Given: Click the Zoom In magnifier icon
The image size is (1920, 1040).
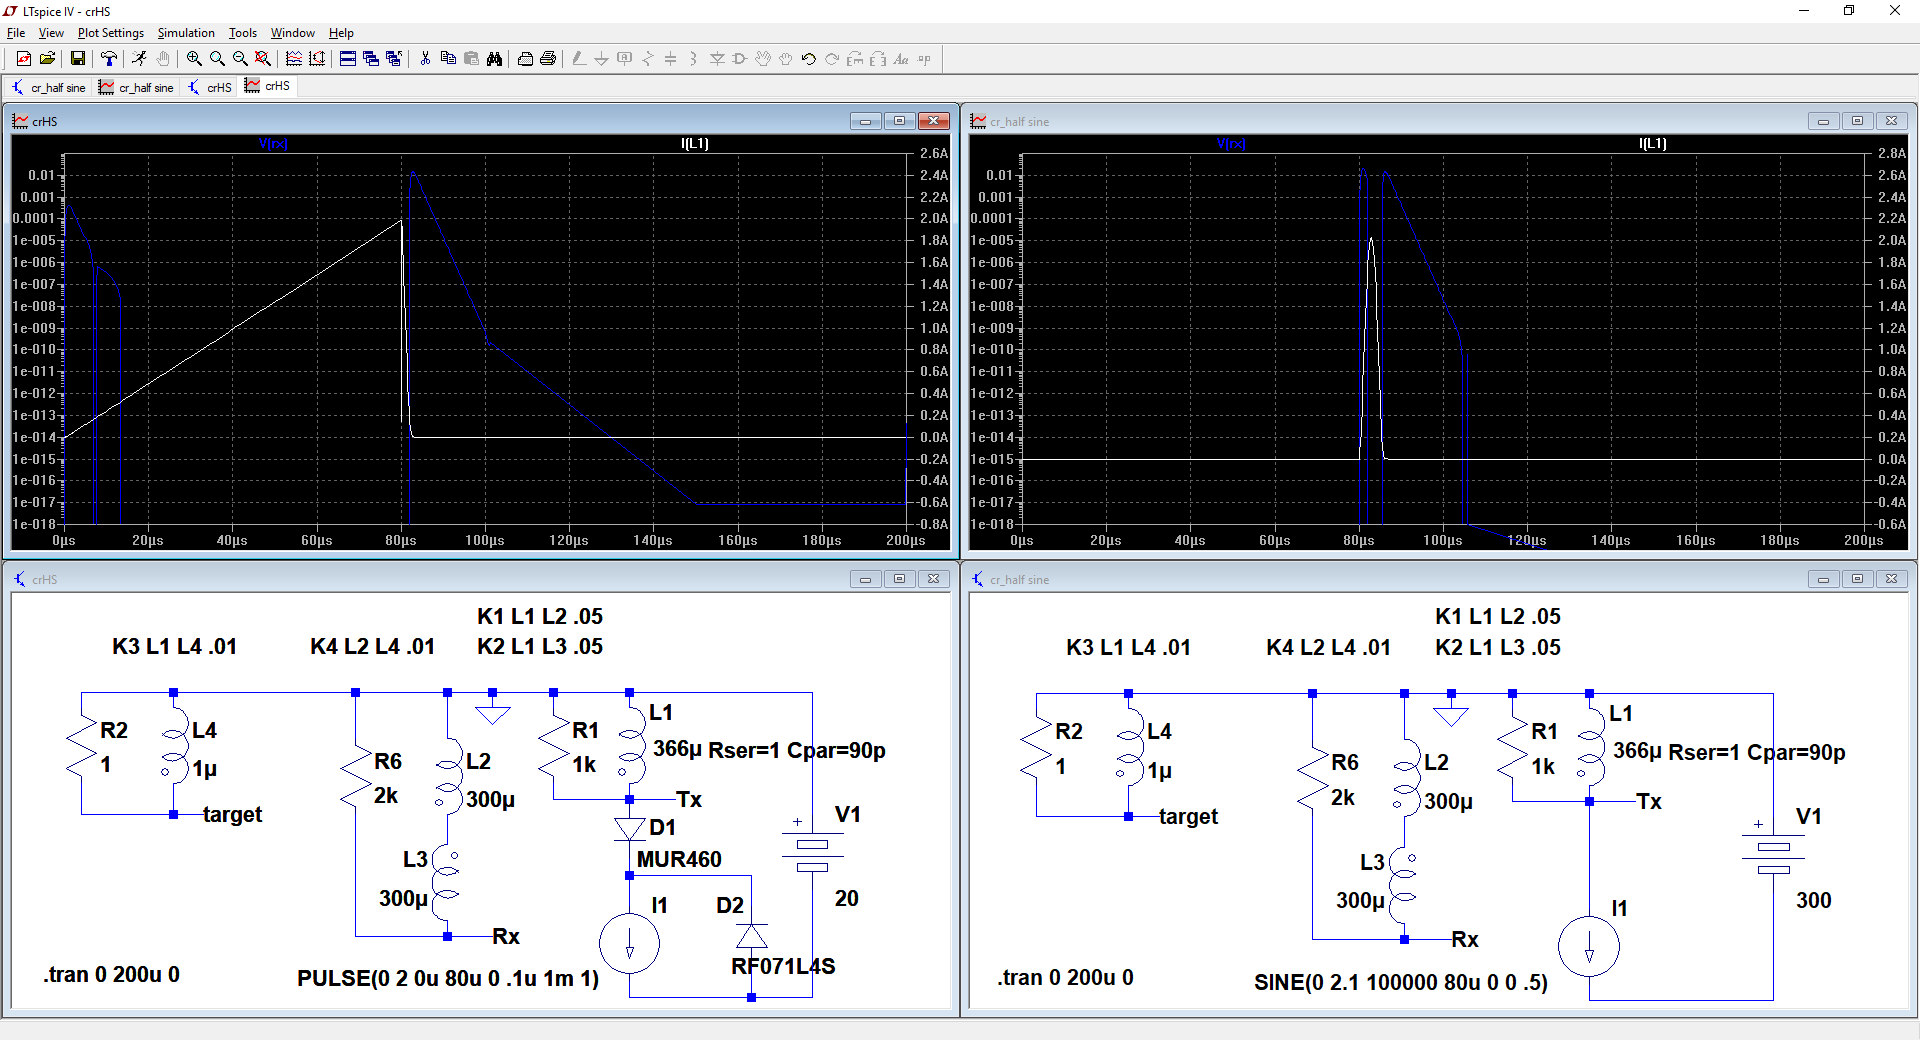Looking at the screenshot, I should pos(194,59).
